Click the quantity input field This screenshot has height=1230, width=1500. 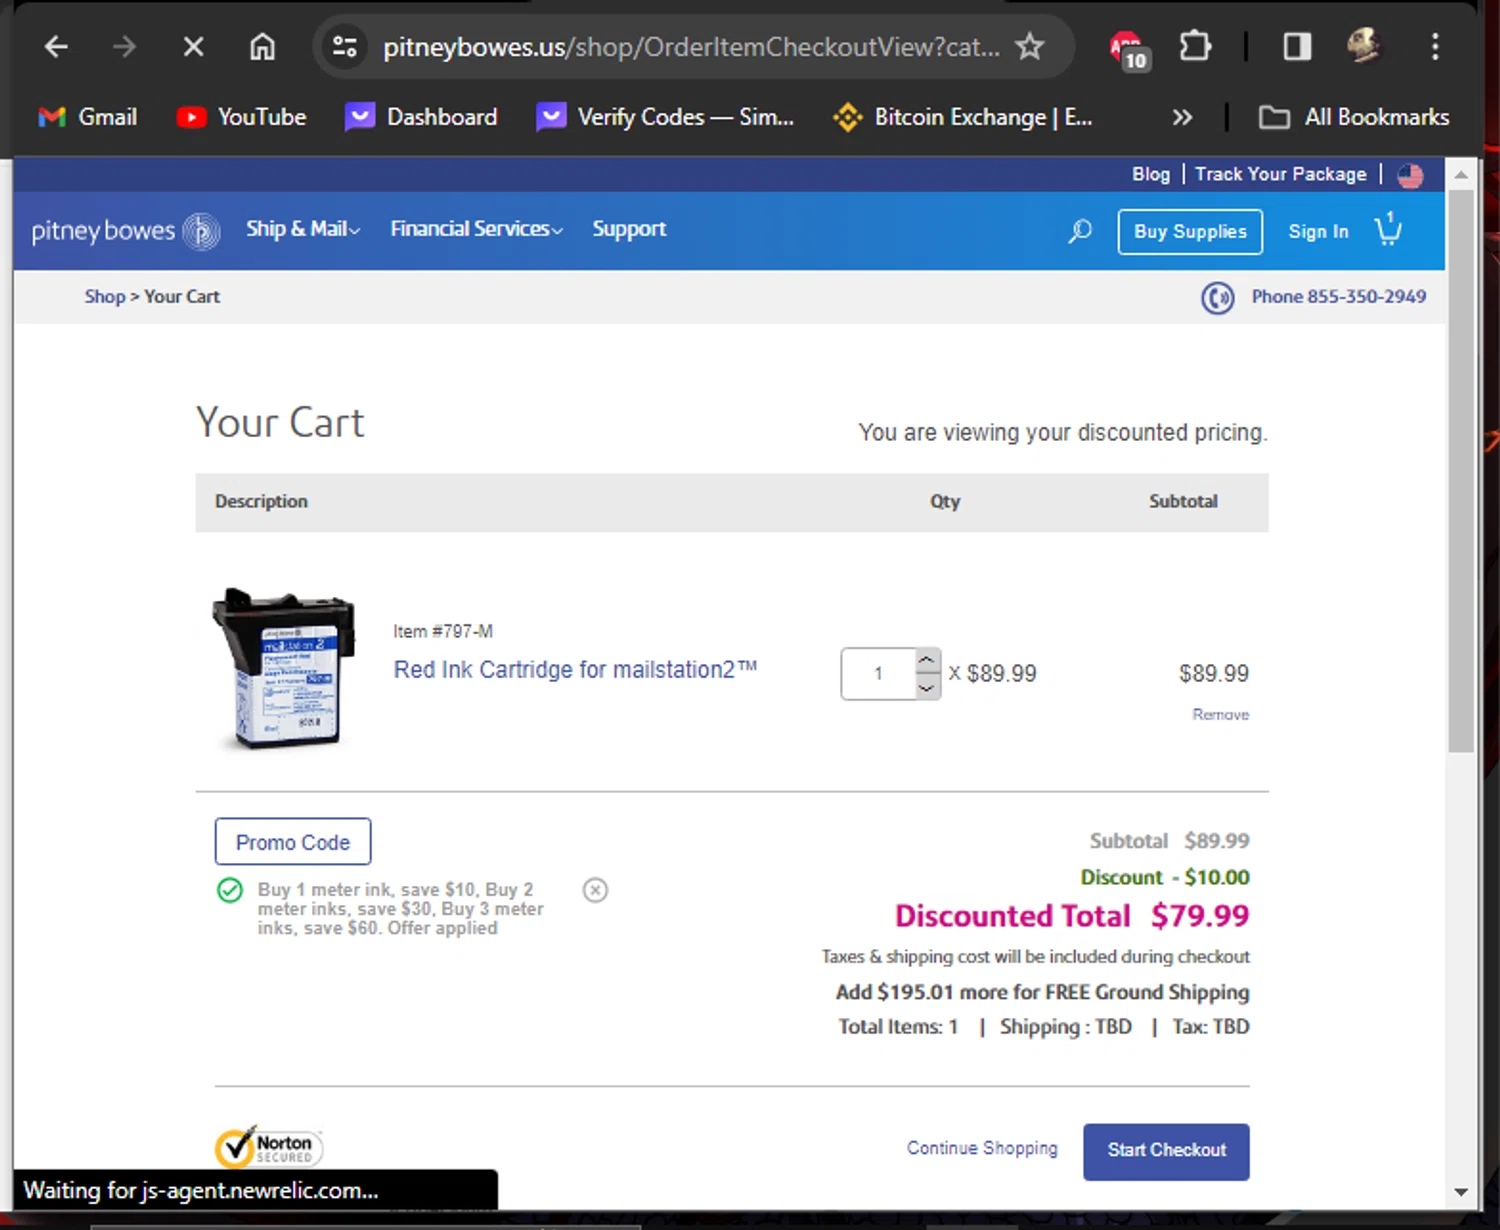(x=878, y=674)
